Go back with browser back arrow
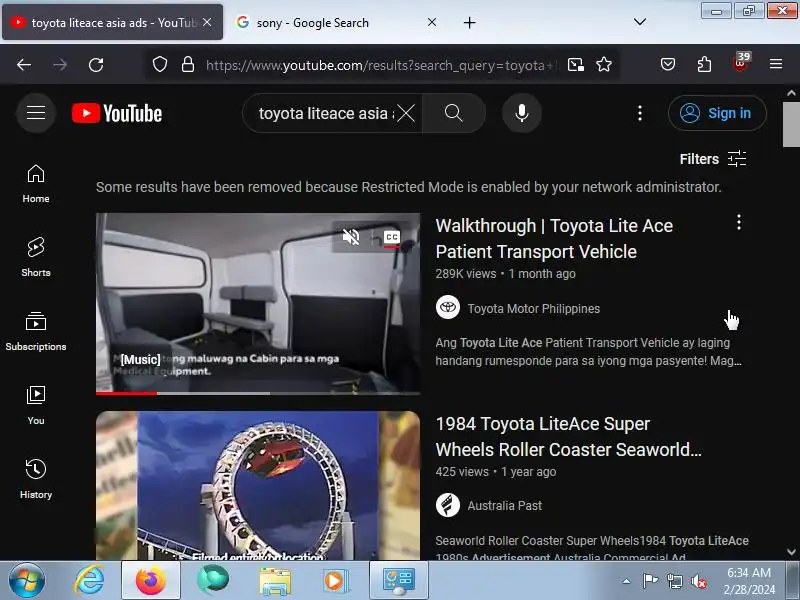Screen dimensions: 800x600 click(x=23, y=64)
